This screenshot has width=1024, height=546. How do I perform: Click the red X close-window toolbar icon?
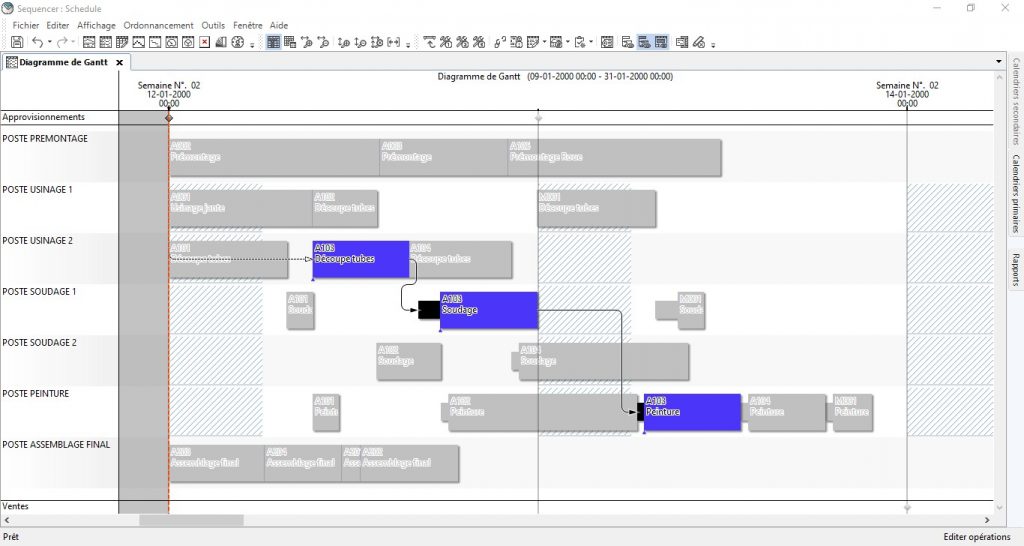tap(204, 42)
